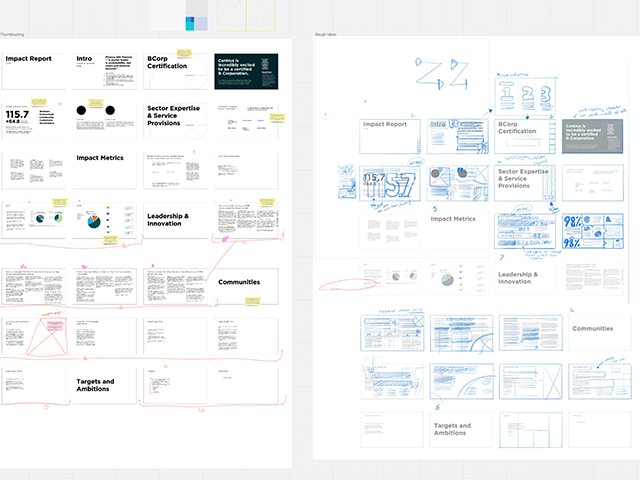
Task: Select BCorp Certification slide in Thumbnailing frame
Action: 176,71
